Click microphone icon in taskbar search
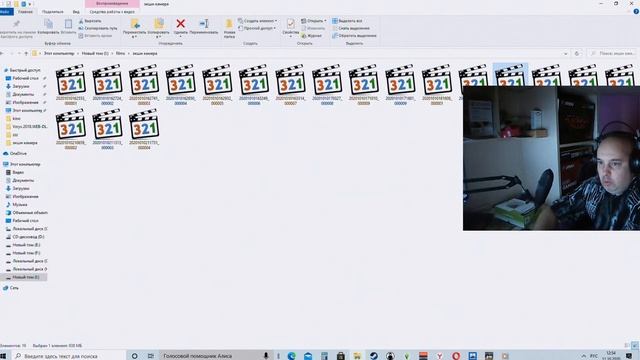640x360 pixels. (x=266, y=356)
